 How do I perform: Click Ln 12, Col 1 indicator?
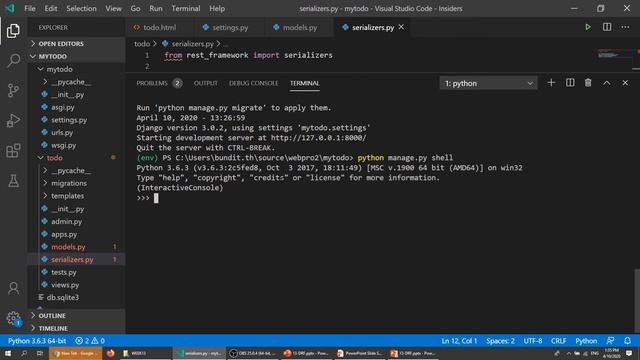tap(459, 340)
